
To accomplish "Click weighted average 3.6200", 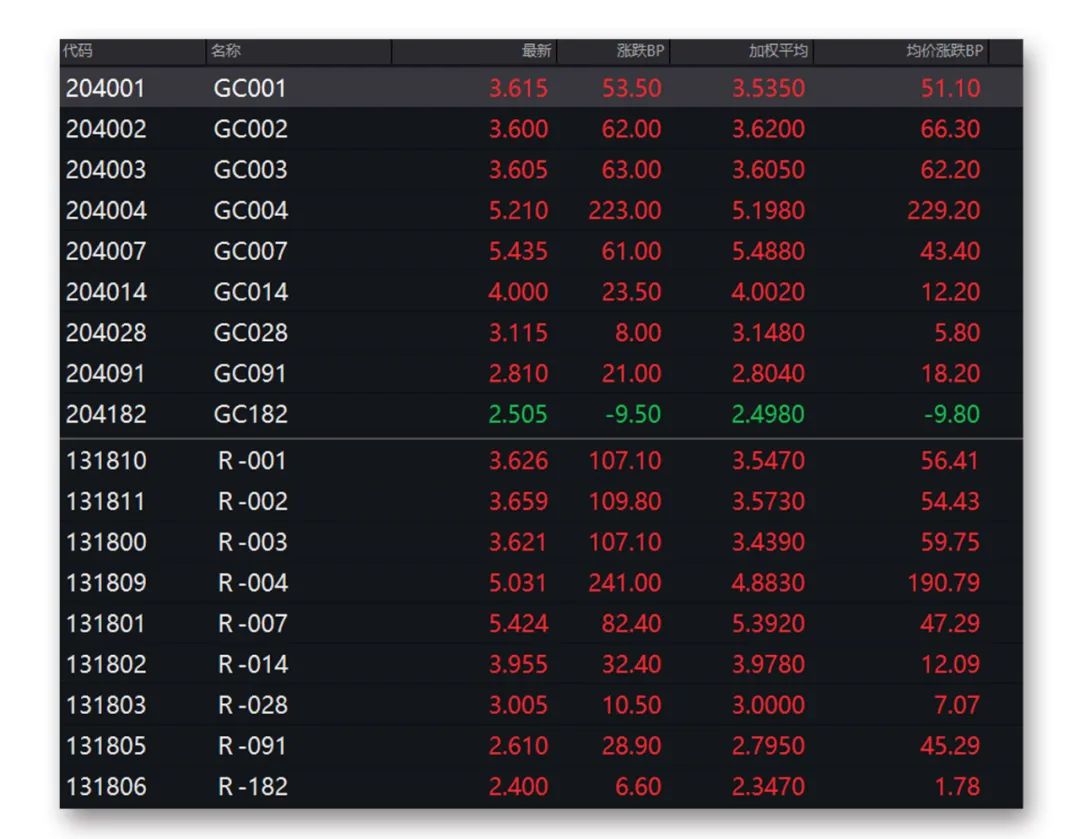I will tap(768, 129).
